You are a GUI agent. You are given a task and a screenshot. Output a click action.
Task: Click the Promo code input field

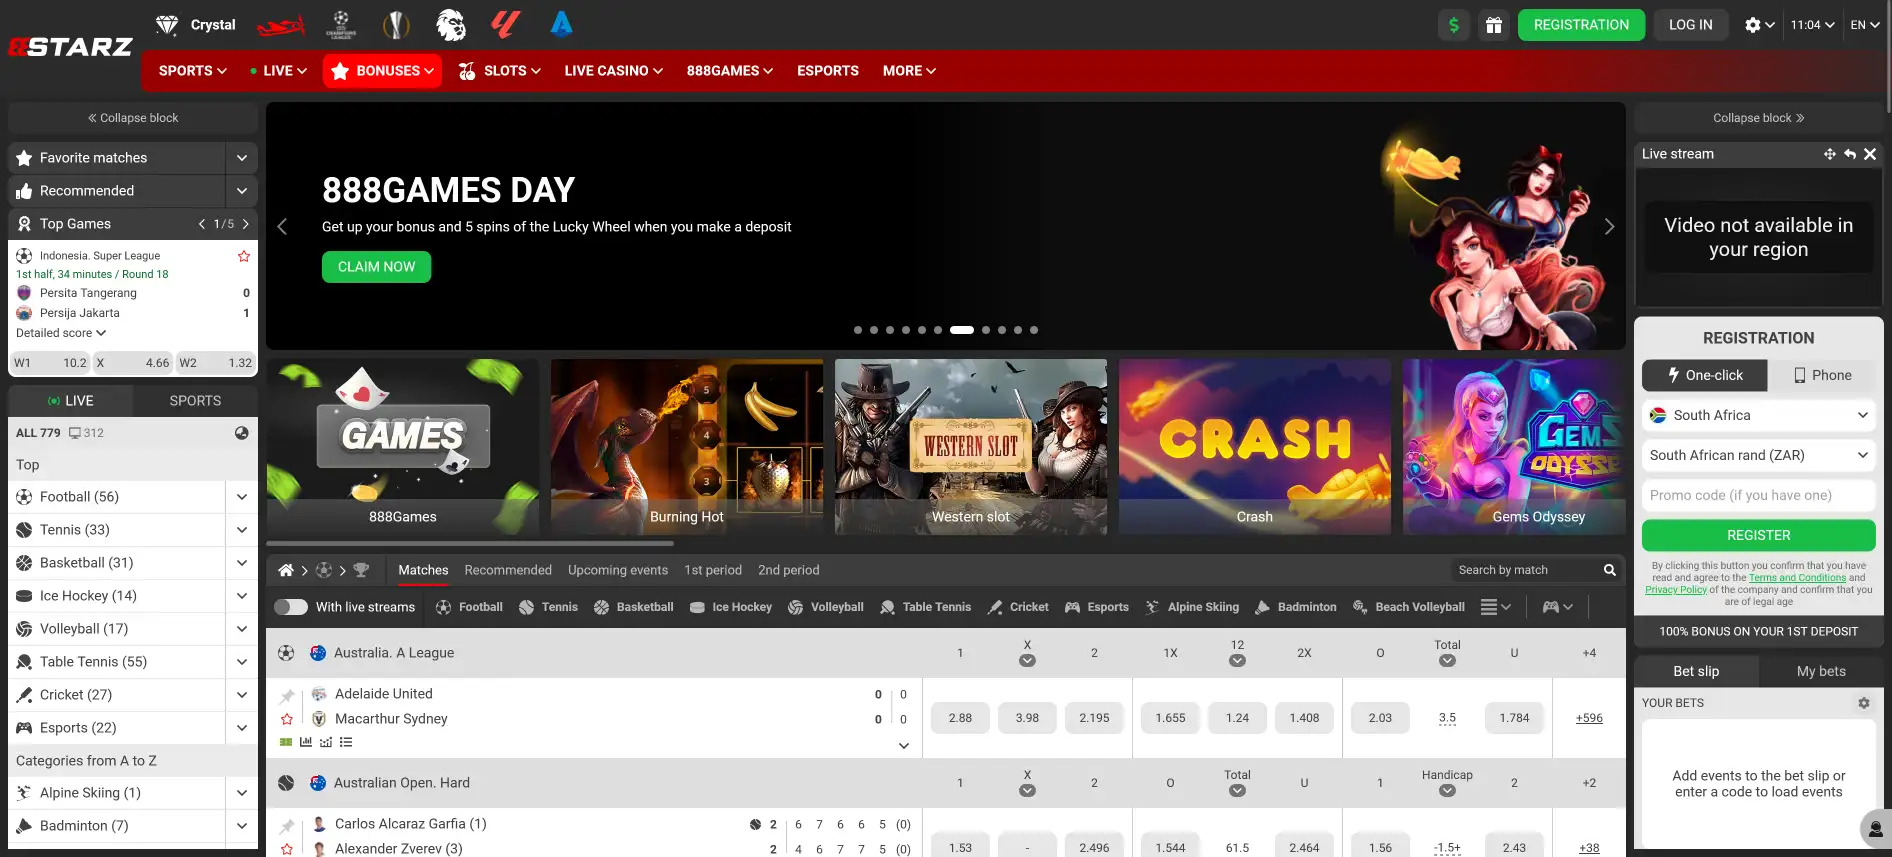[x=1758, y=495]
